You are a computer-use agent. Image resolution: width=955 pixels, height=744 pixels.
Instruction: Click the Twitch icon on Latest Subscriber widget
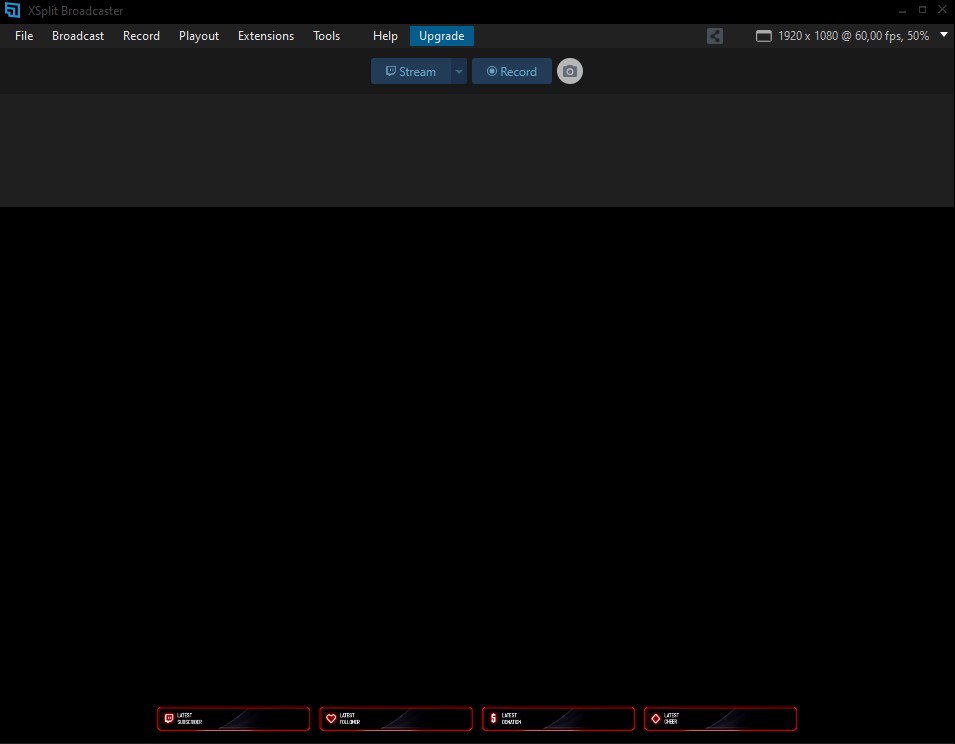click(168, 718)
